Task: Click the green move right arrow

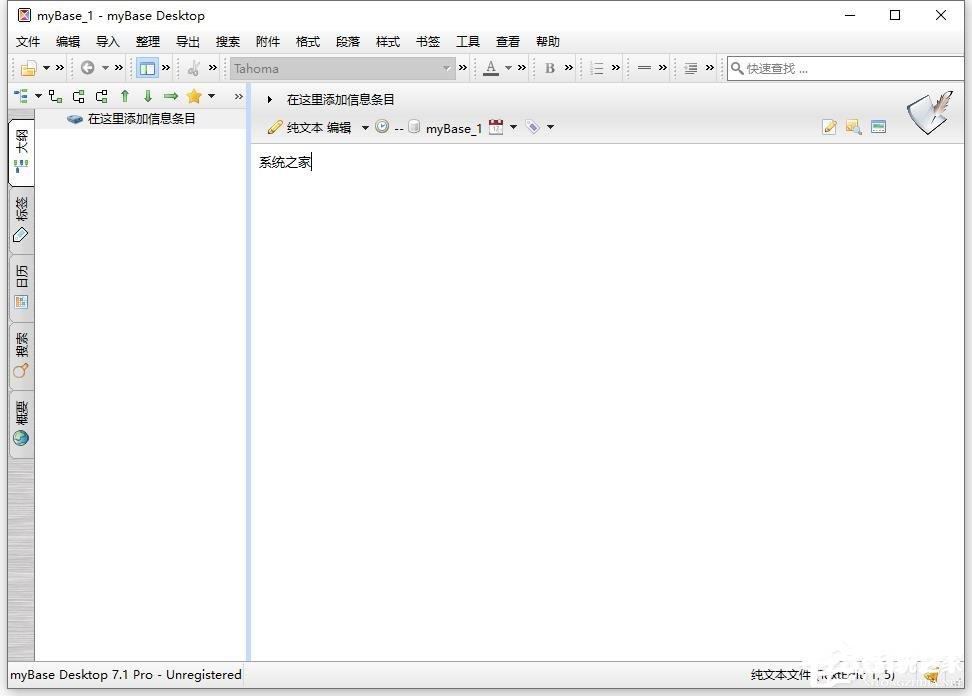Action: click(171, 96)
